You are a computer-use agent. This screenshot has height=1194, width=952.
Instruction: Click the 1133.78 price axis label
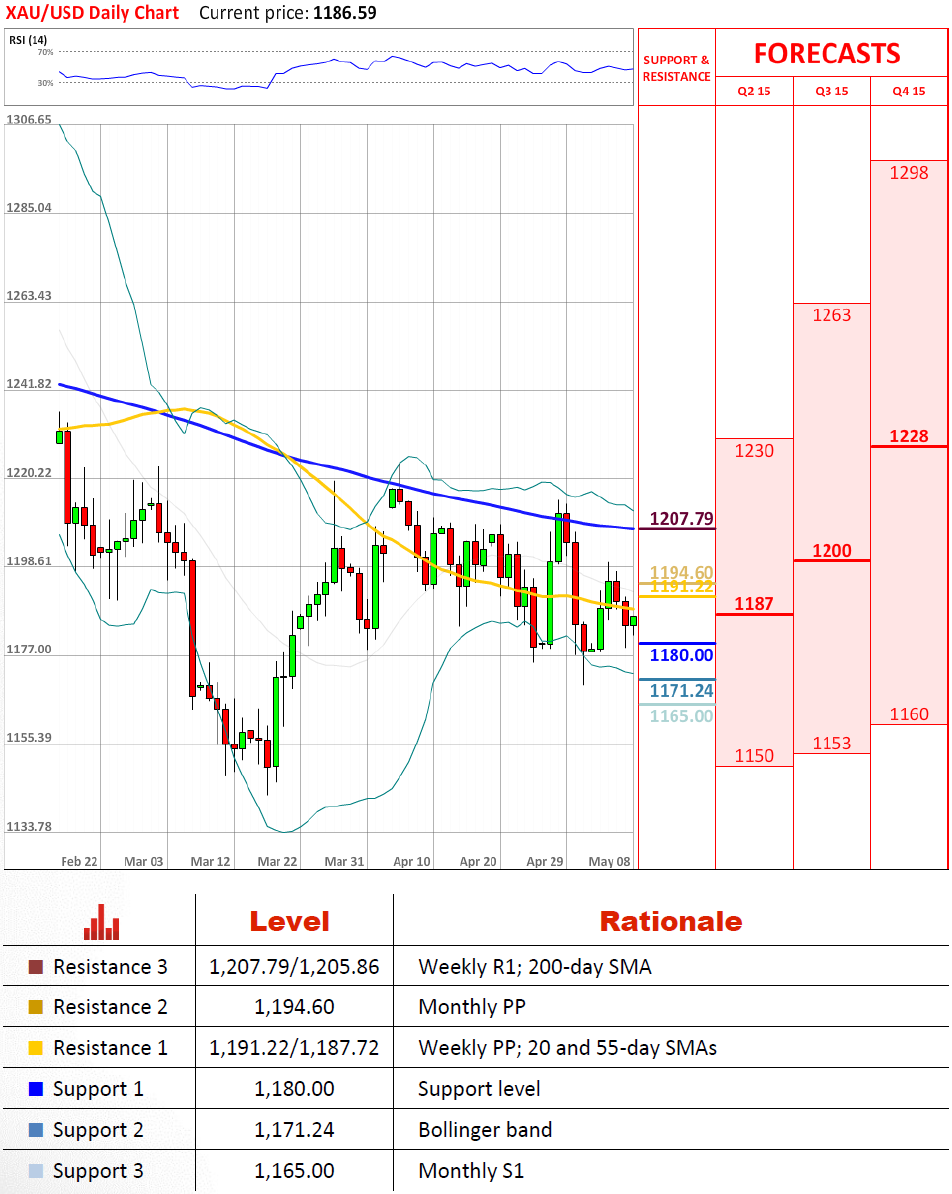[29, 827]
